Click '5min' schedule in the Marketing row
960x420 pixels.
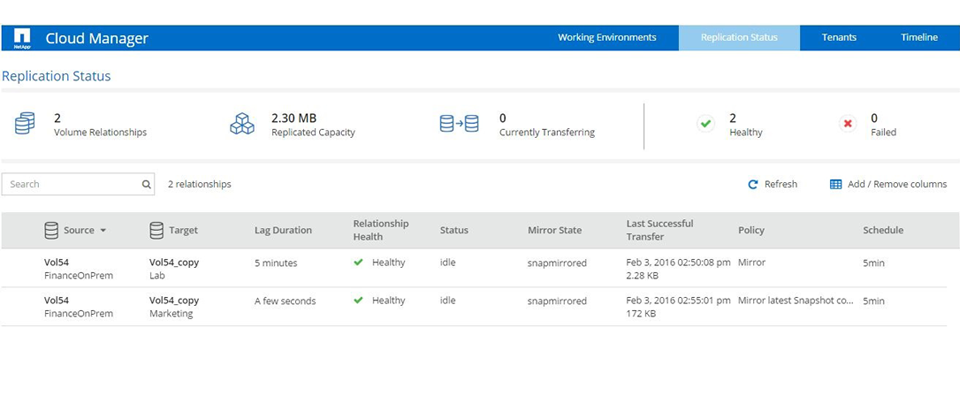pyautogui.click(x=874, y=301)
